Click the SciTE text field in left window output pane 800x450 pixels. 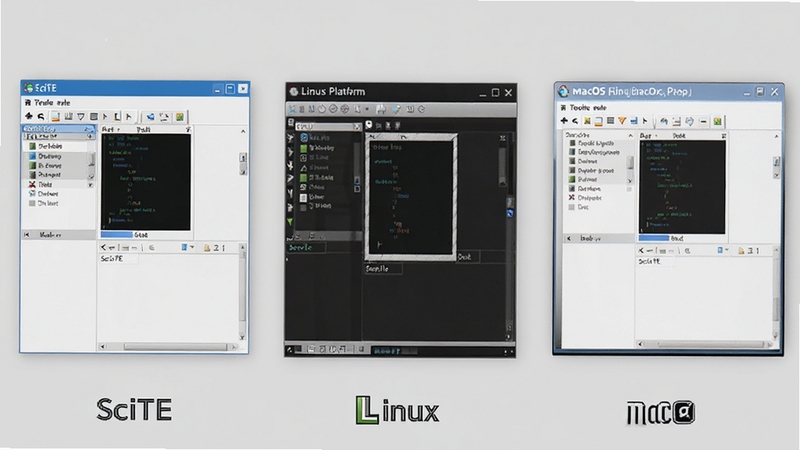118,259
